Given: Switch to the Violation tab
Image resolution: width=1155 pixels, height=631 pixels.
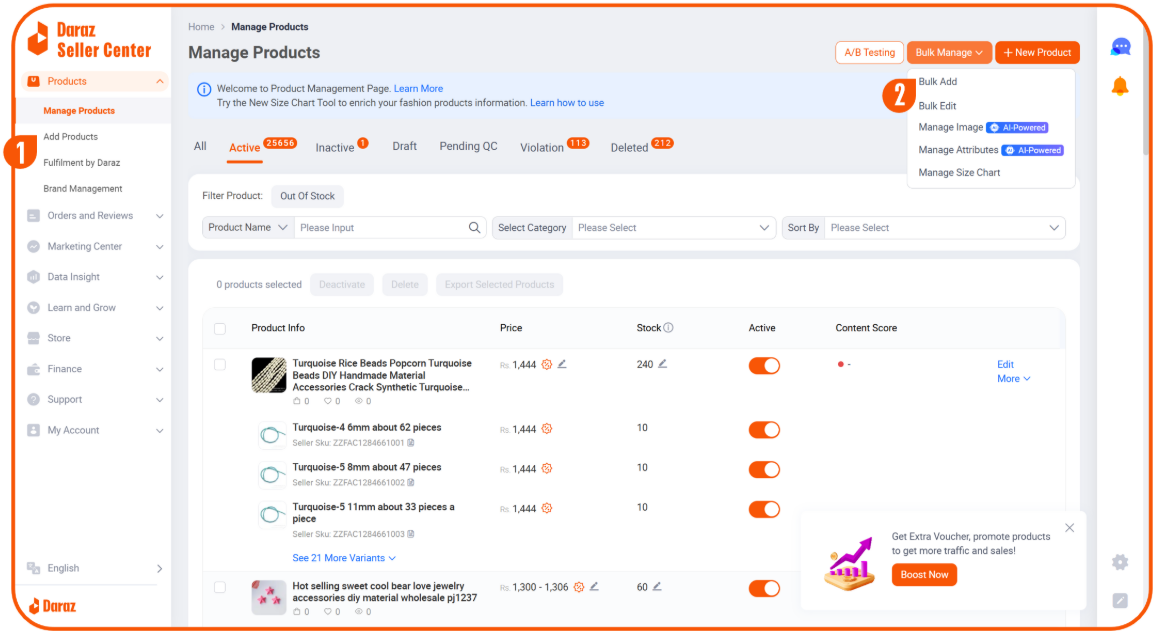Looking at the screenshot, I should click(542, 148).
